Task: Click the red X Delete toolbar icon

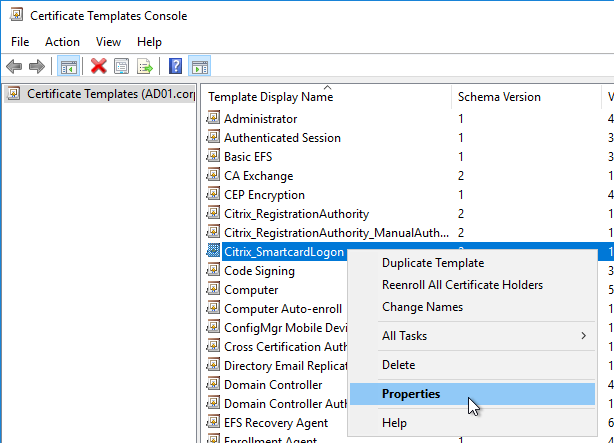Action: click(98, 66)
